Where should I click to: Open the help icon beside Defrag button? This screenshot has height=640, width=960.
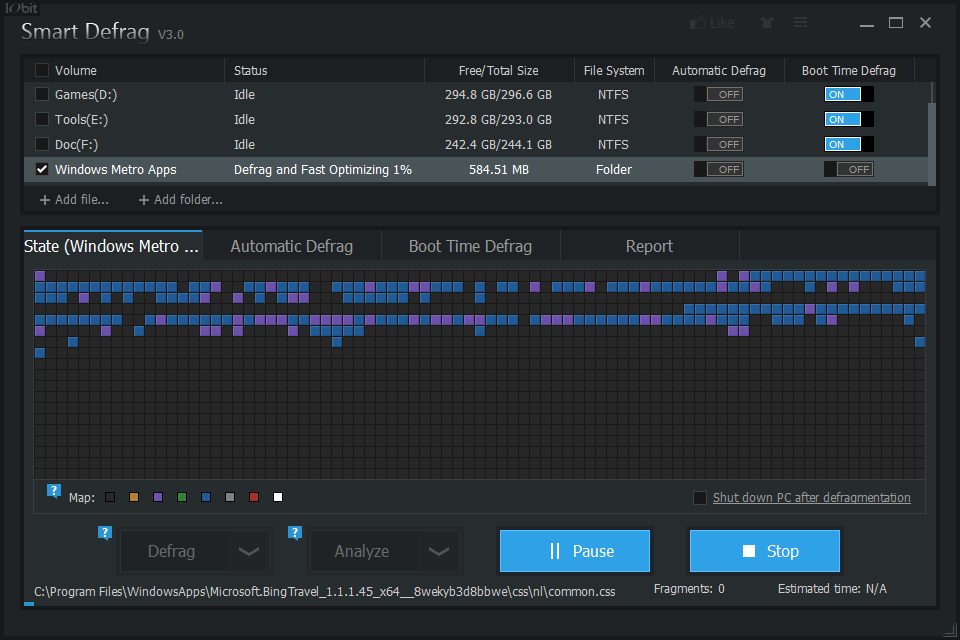(105, 533)
